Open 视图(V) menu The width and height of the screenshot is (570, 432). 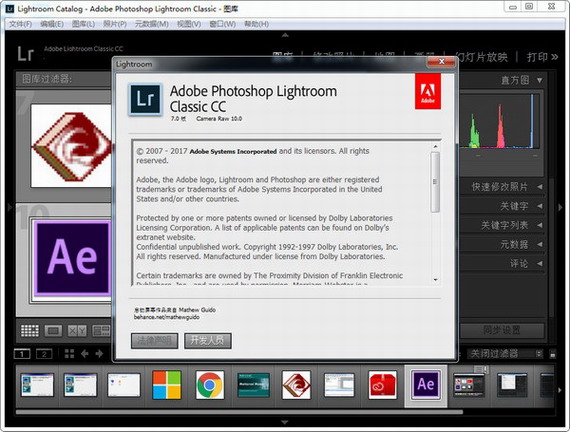click(x=189, y=24)
